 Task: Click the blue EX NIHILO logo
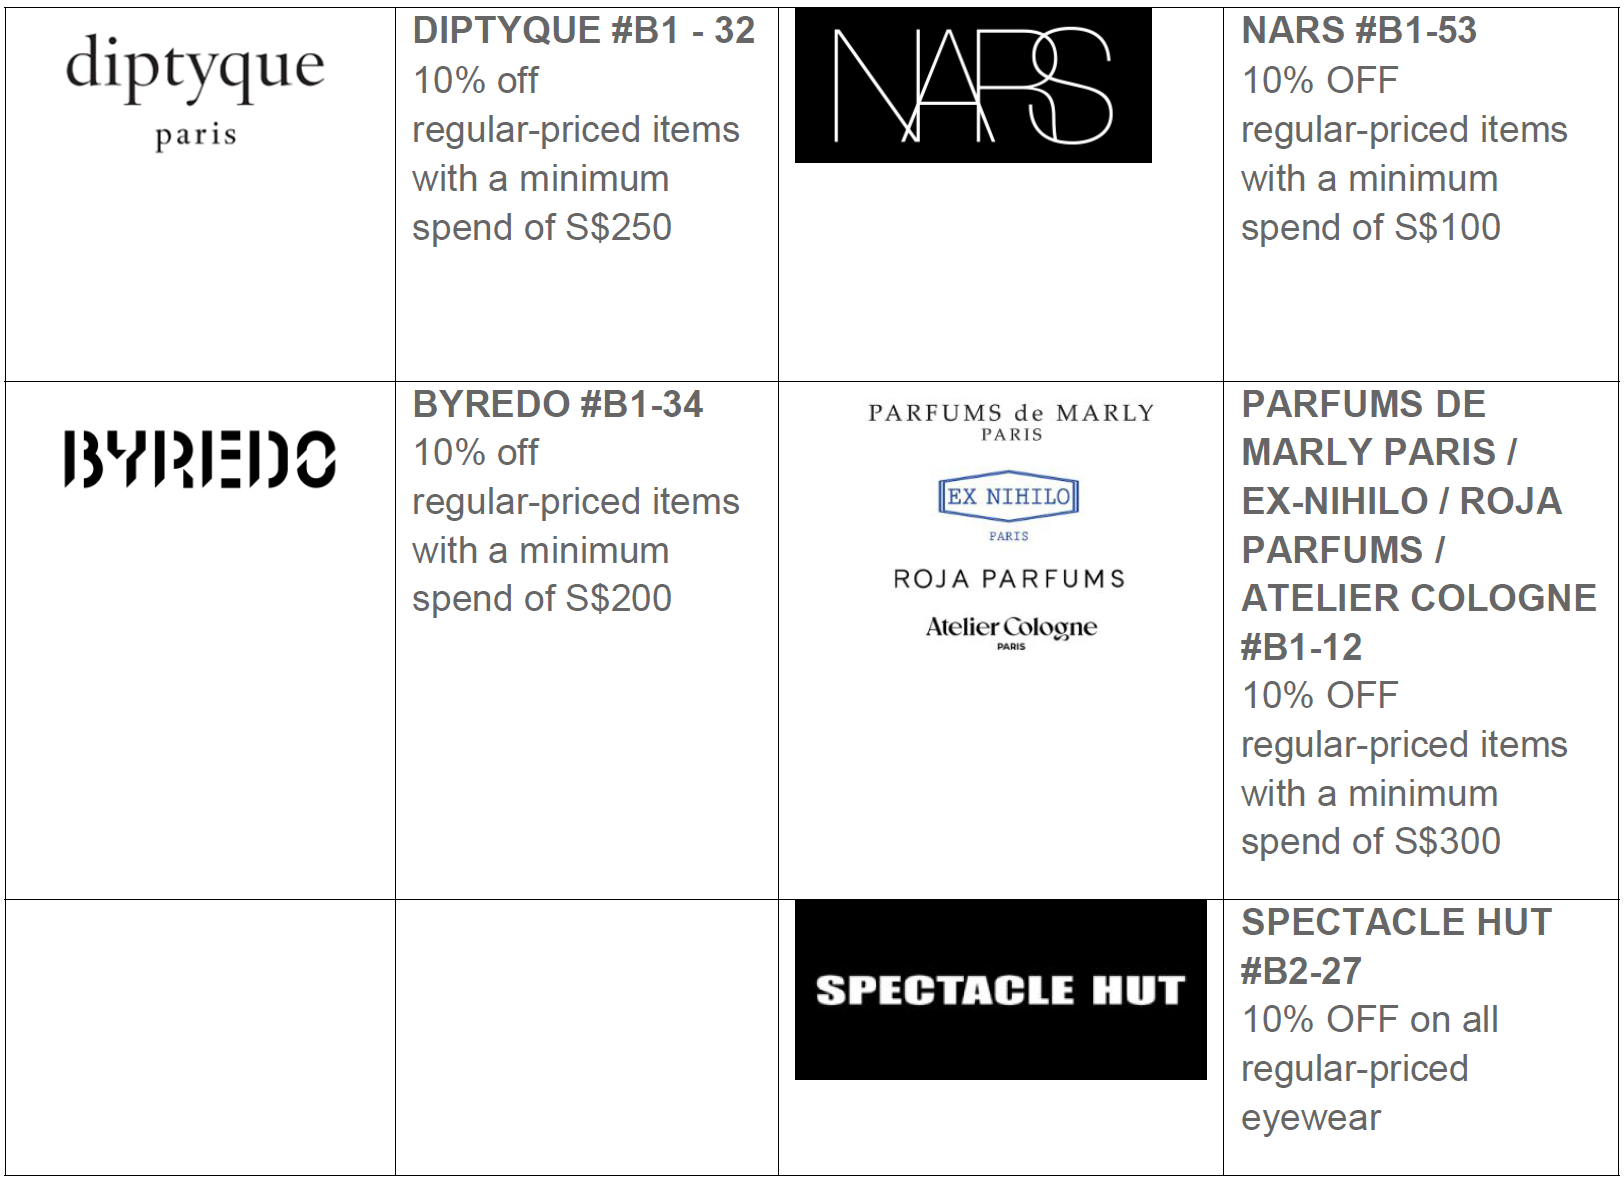tap(1009, 506)
